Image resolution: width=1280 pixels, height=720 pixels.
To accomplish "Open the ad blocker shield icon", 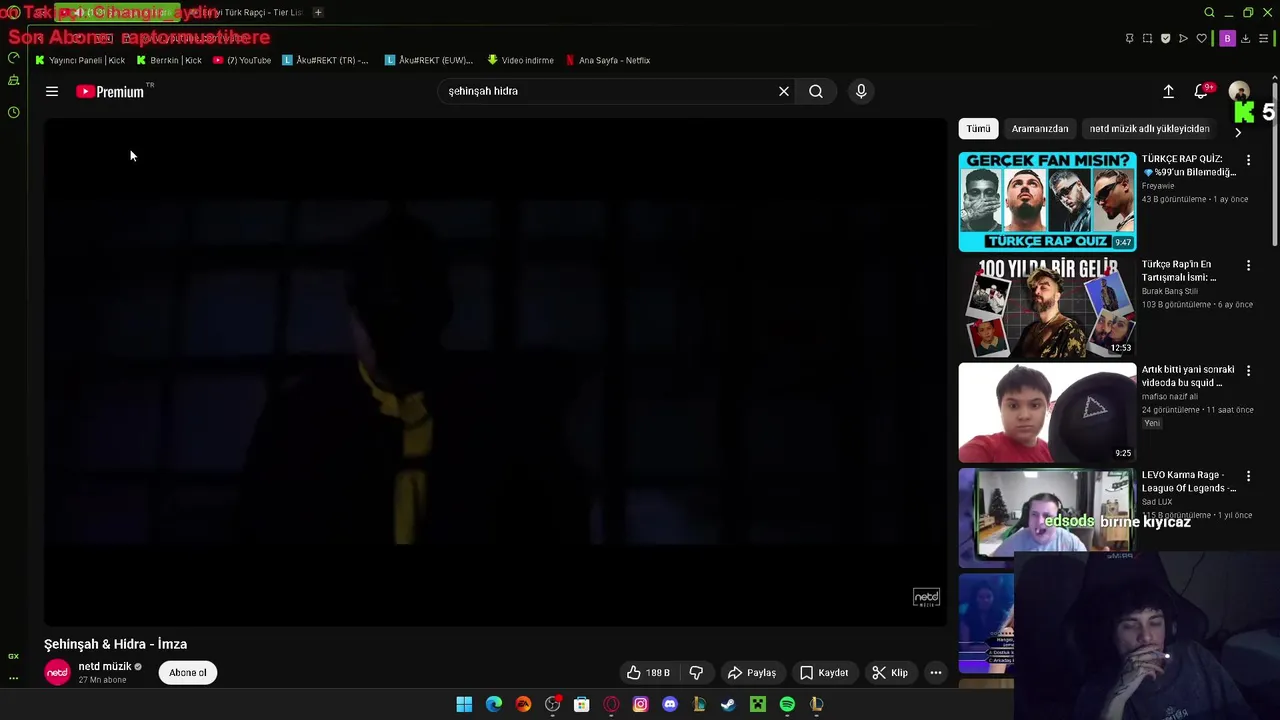I will click(1165, 38).
